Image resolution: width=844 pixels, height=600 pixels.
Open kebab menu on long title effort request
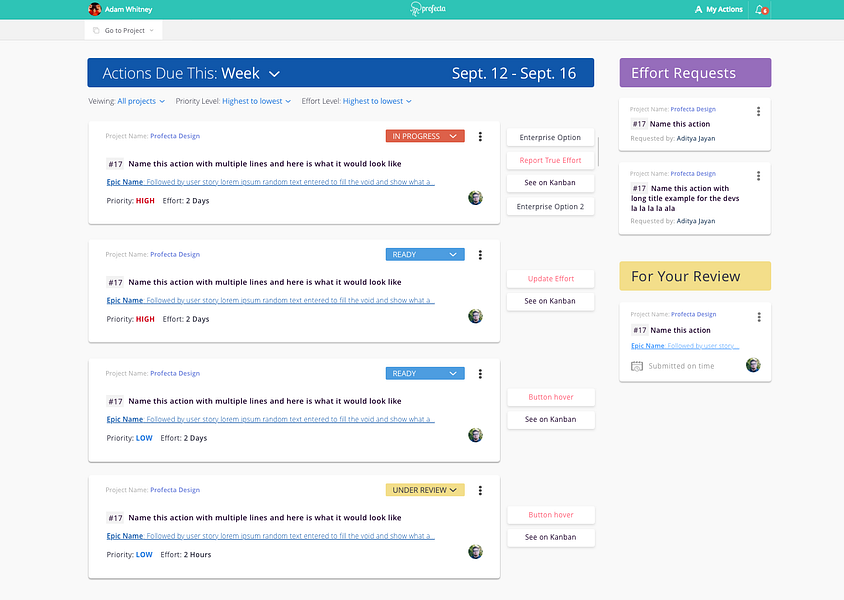tap(758, 176)
